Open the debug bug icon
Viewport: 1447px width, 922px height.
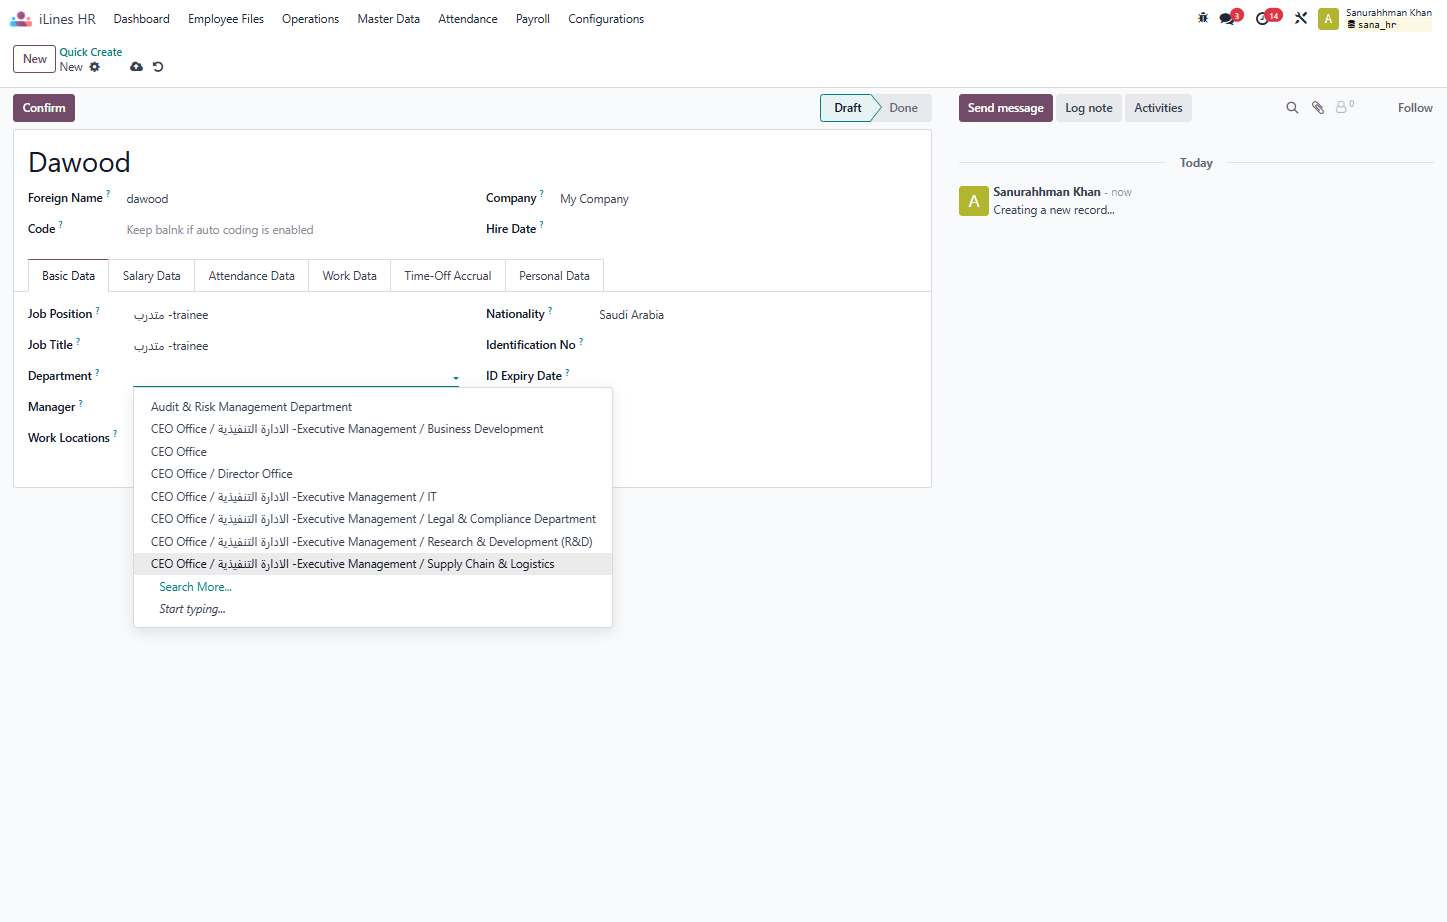coord(1203,18)
